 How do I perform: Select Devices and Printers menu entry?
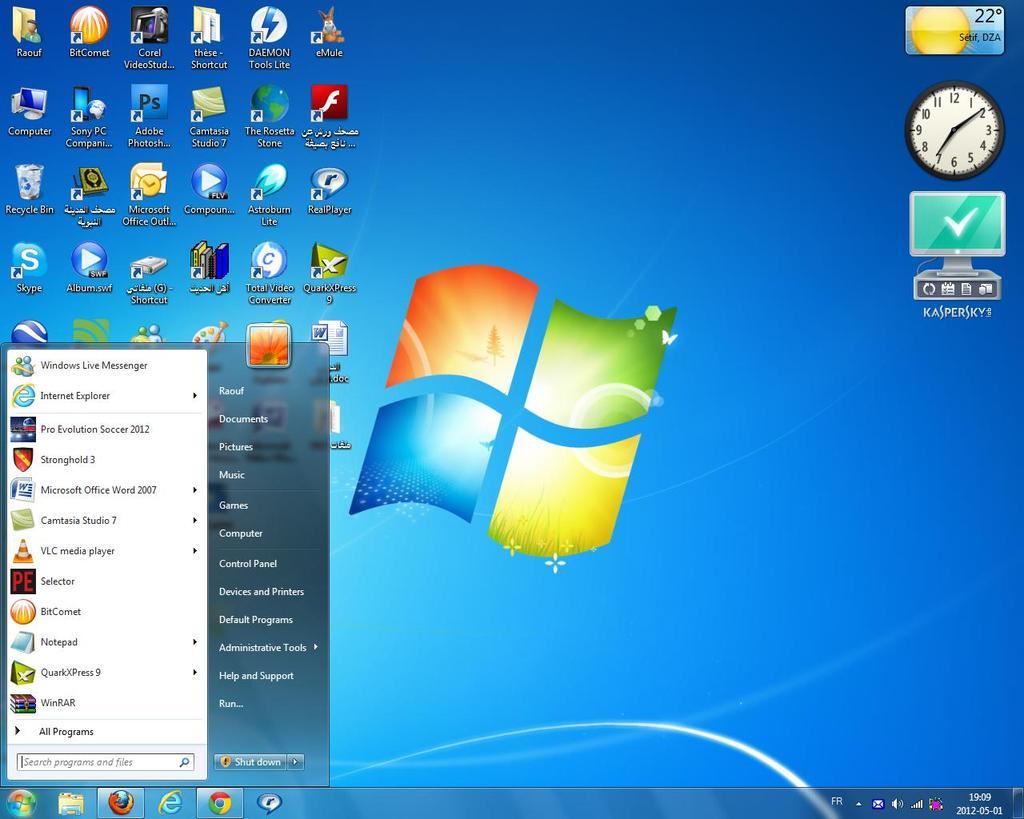(261, 592)
